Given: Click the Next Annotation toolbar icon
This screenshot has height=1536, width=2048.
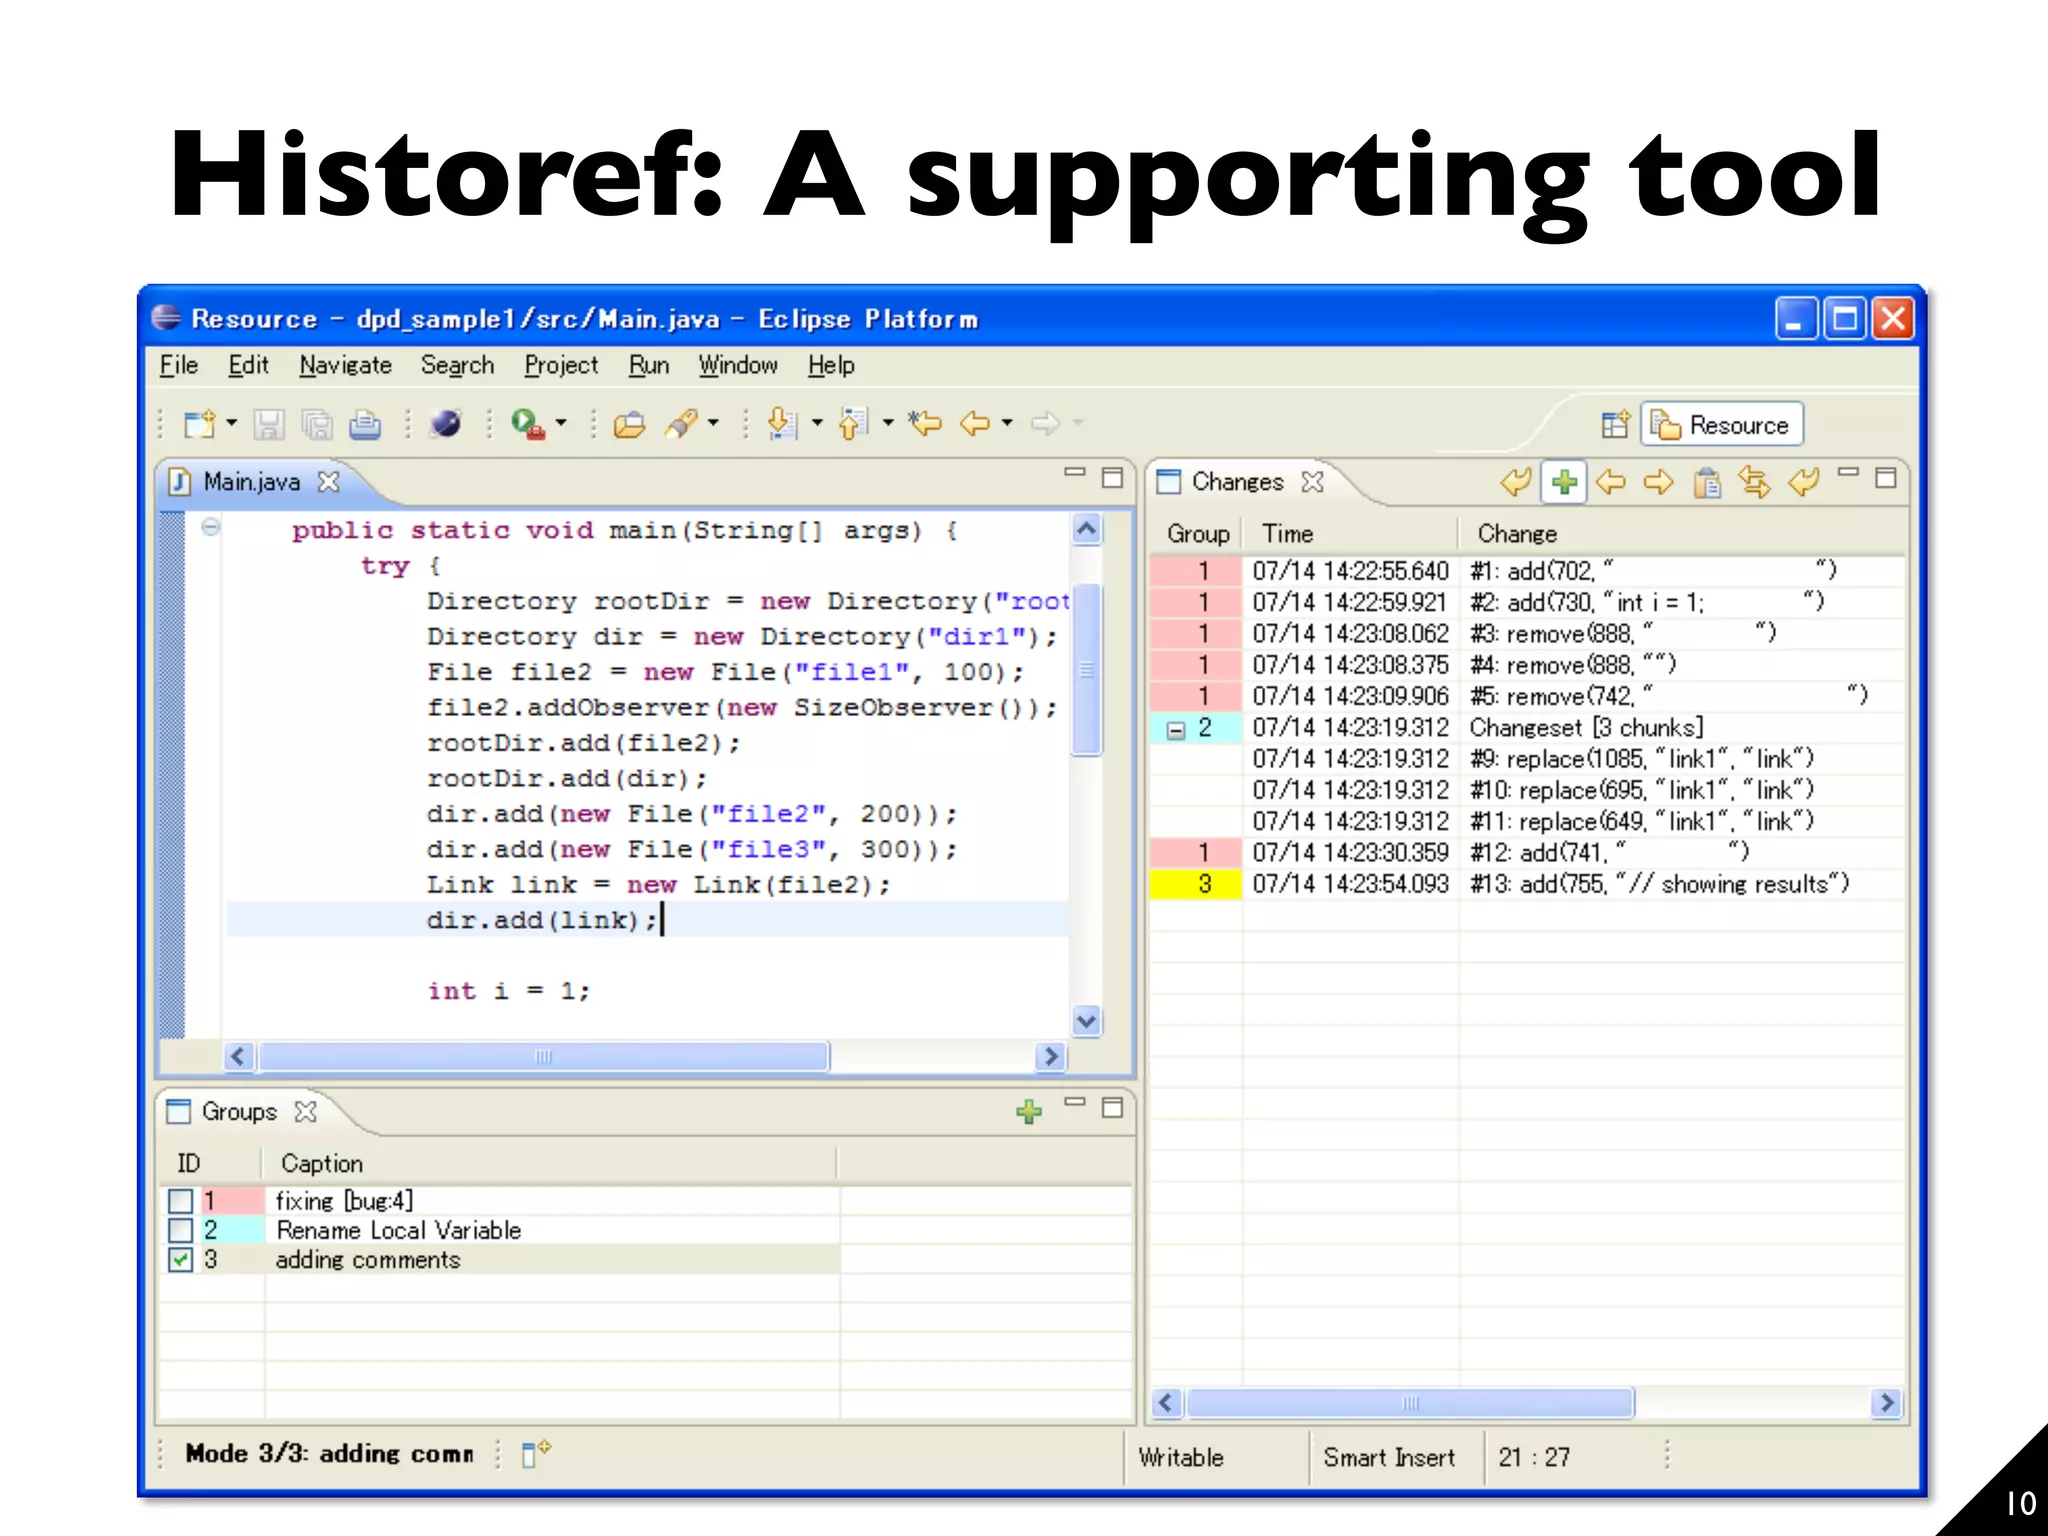Looking at the screenshot, I should point(782,424).
